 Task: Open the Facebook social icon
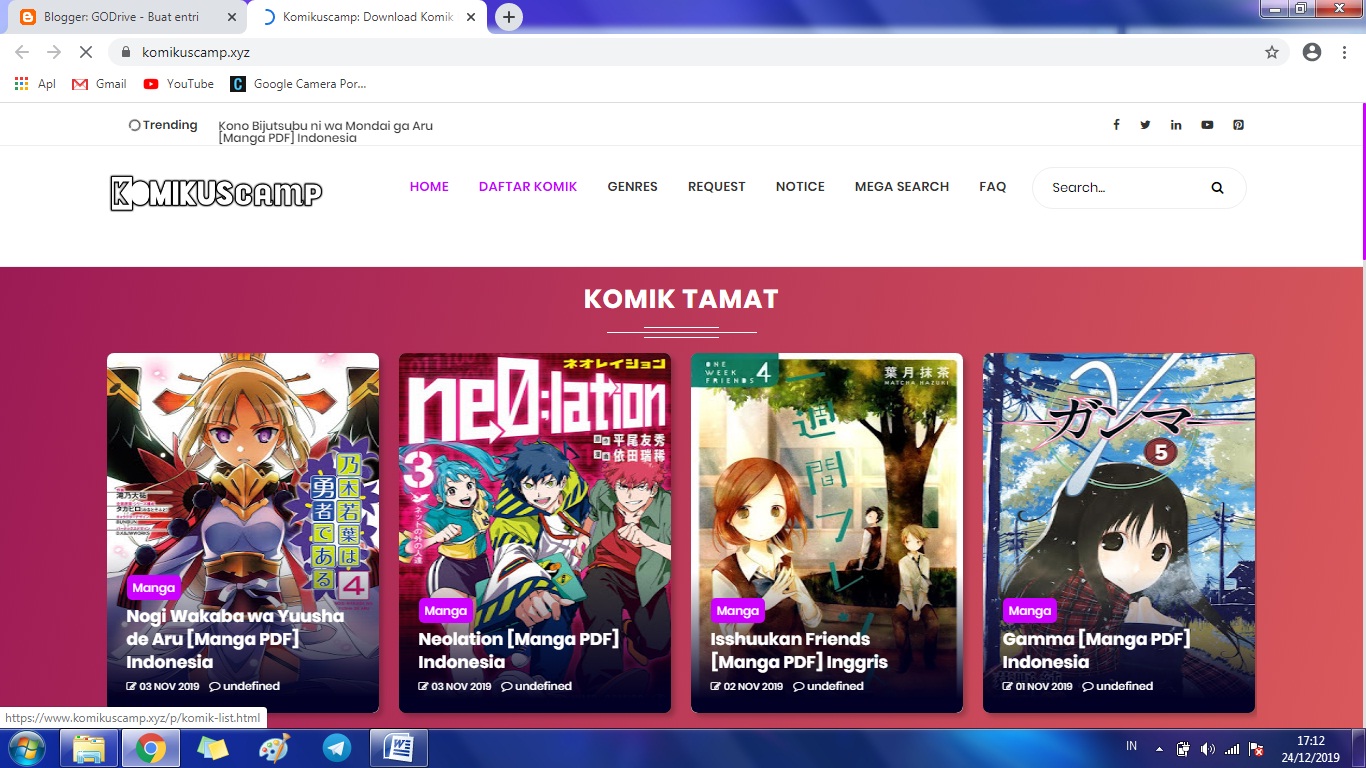coord(1116,125)
